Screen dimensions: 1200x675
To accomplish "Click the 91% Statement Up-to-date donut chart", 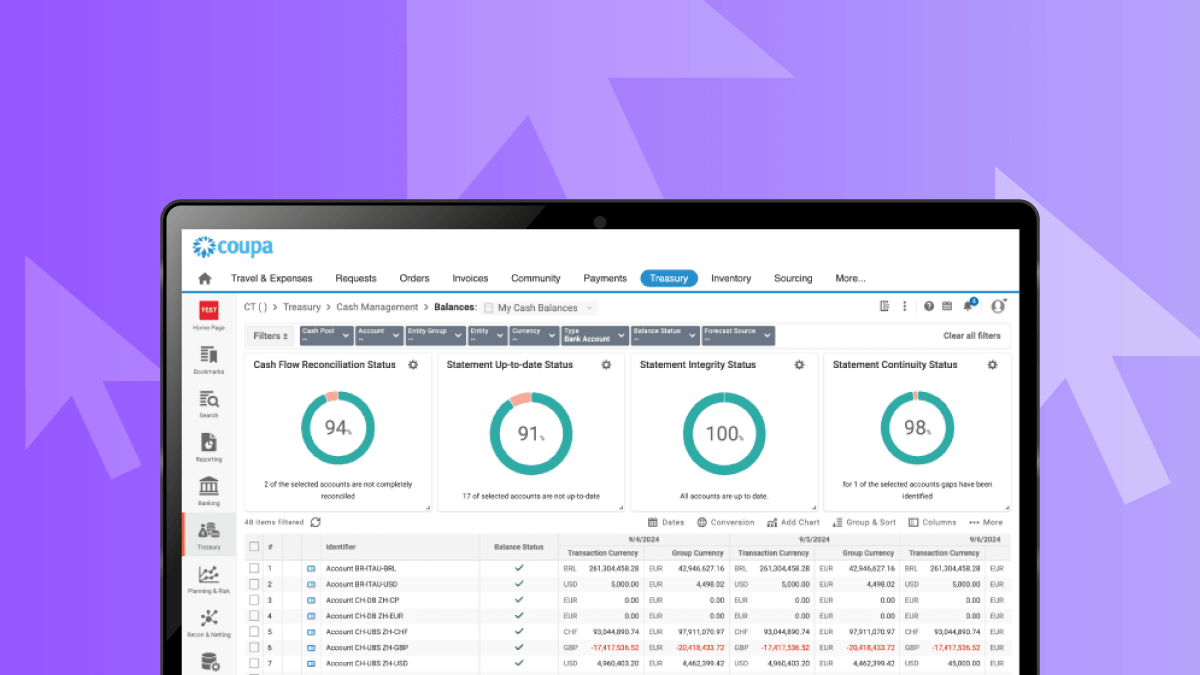I will pos(531,434).
